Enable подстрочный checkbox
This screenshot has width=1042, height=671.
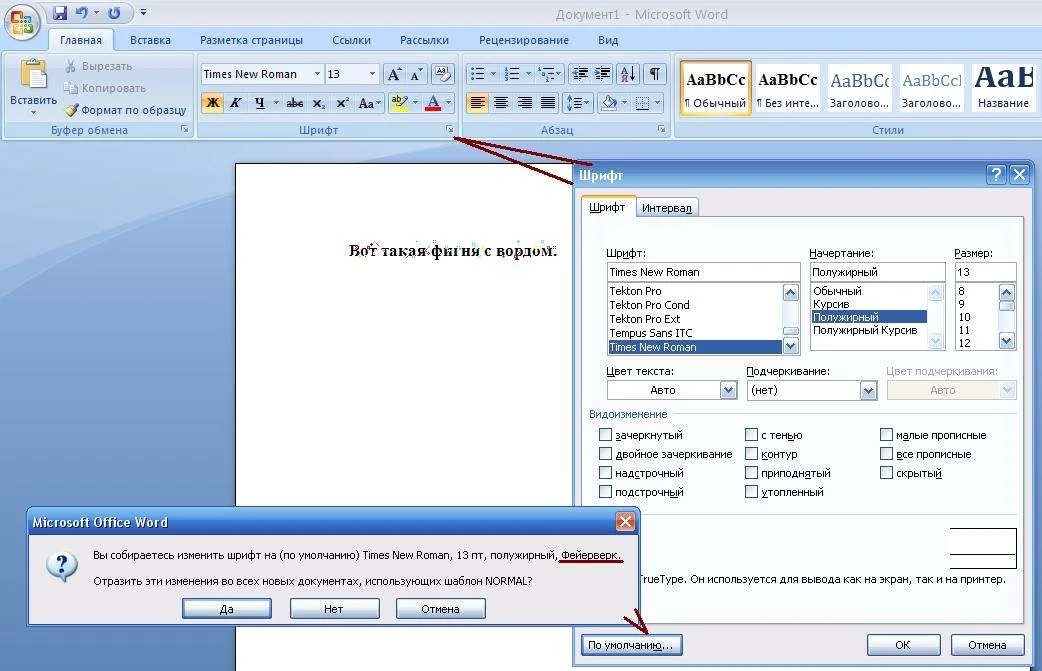click(605, 492)
